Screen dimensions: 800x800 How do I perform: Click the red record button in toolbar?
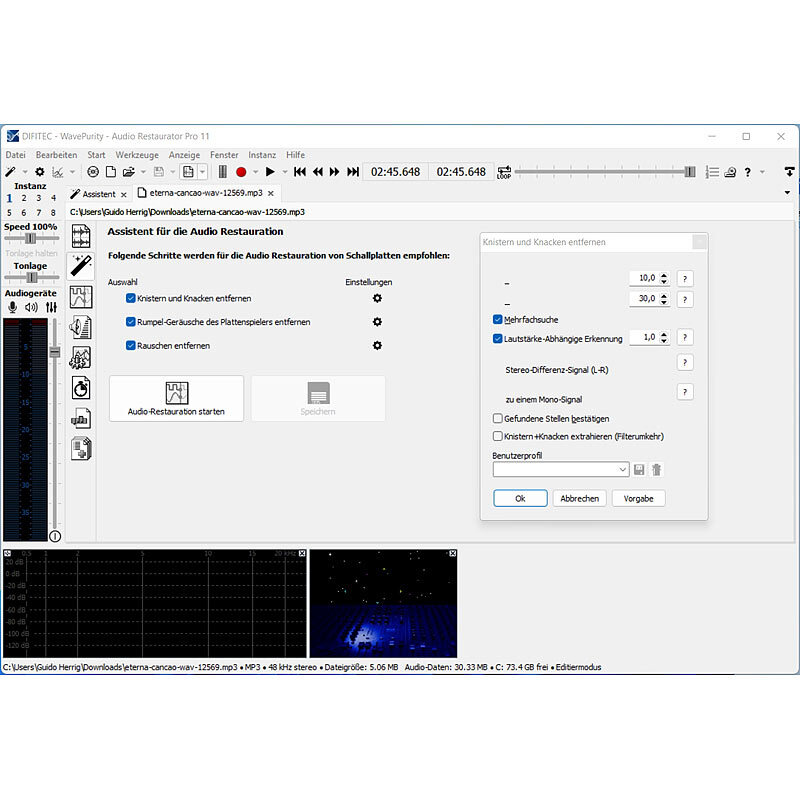(241, 172)
